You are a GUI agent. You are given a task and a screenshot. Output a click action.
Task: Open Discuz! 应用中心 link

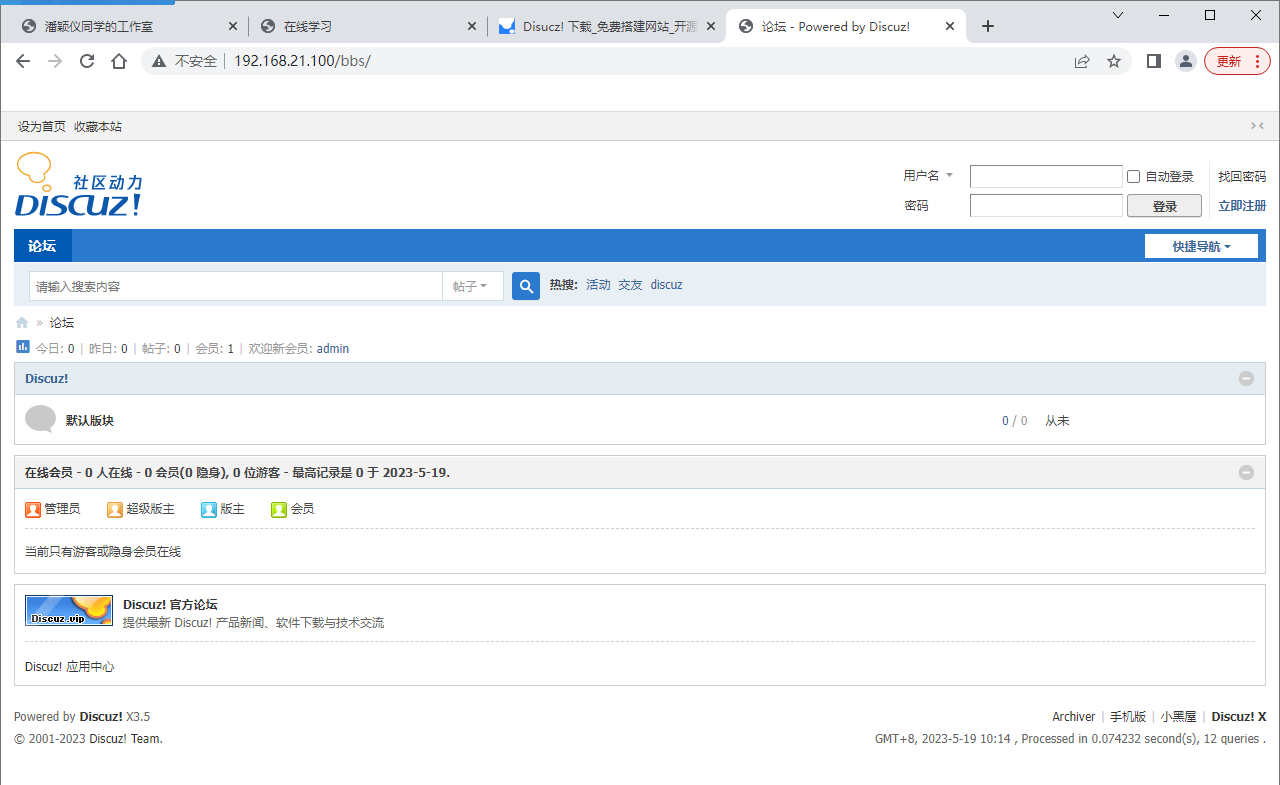coord(70,667)
